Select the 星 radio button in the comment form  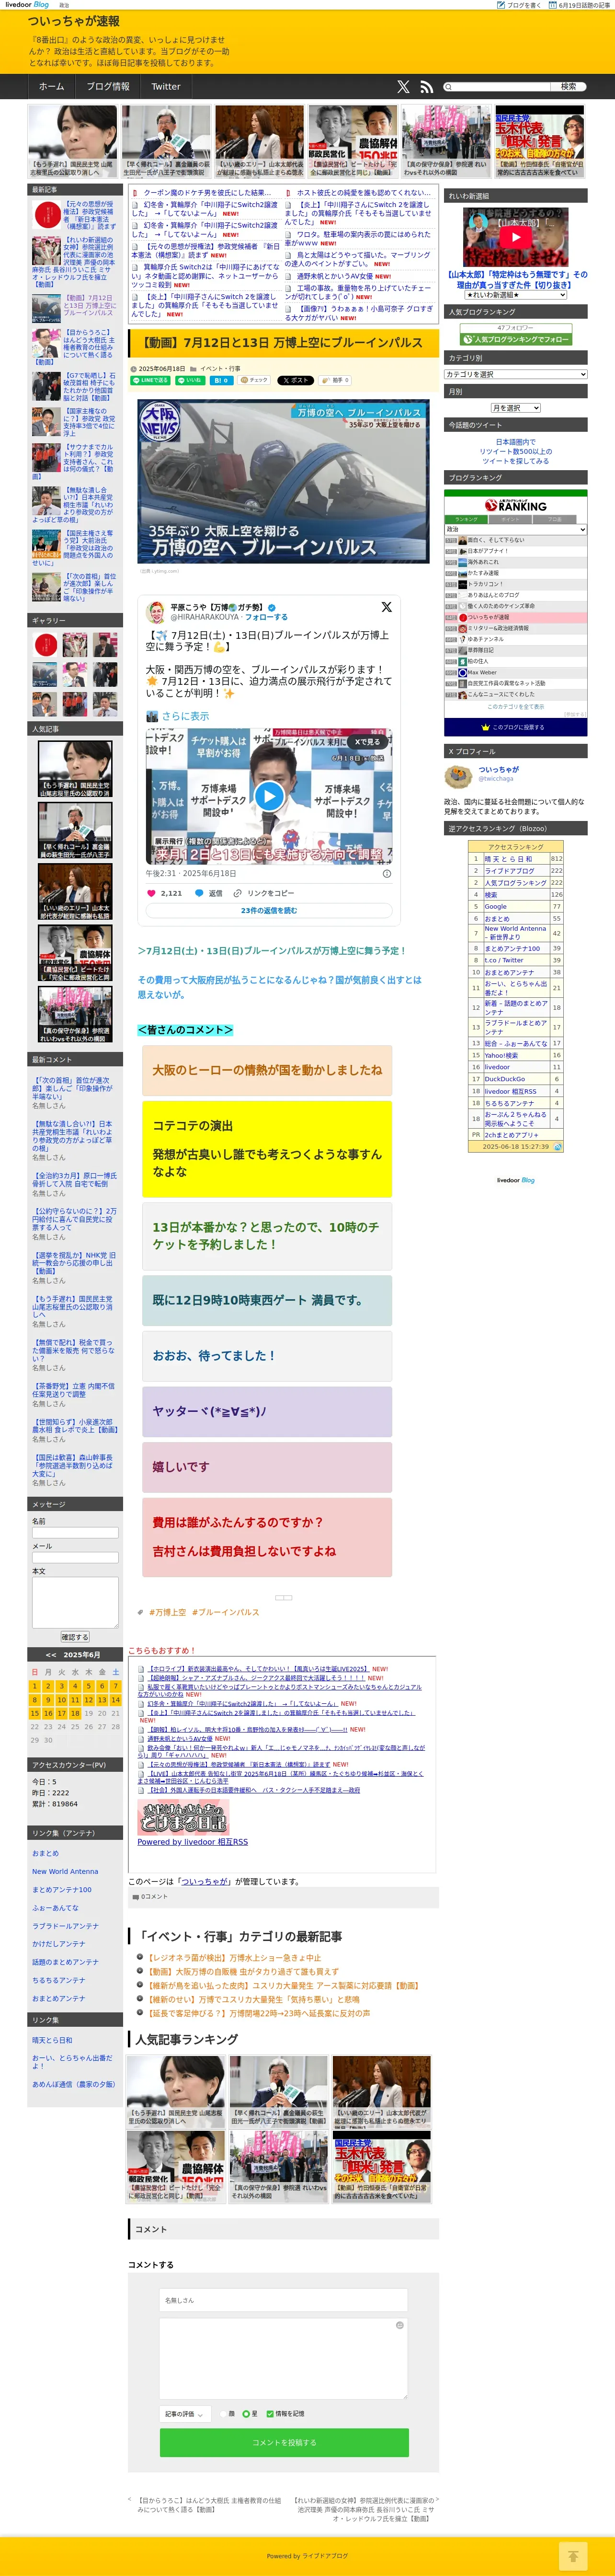pos(246,2413)
